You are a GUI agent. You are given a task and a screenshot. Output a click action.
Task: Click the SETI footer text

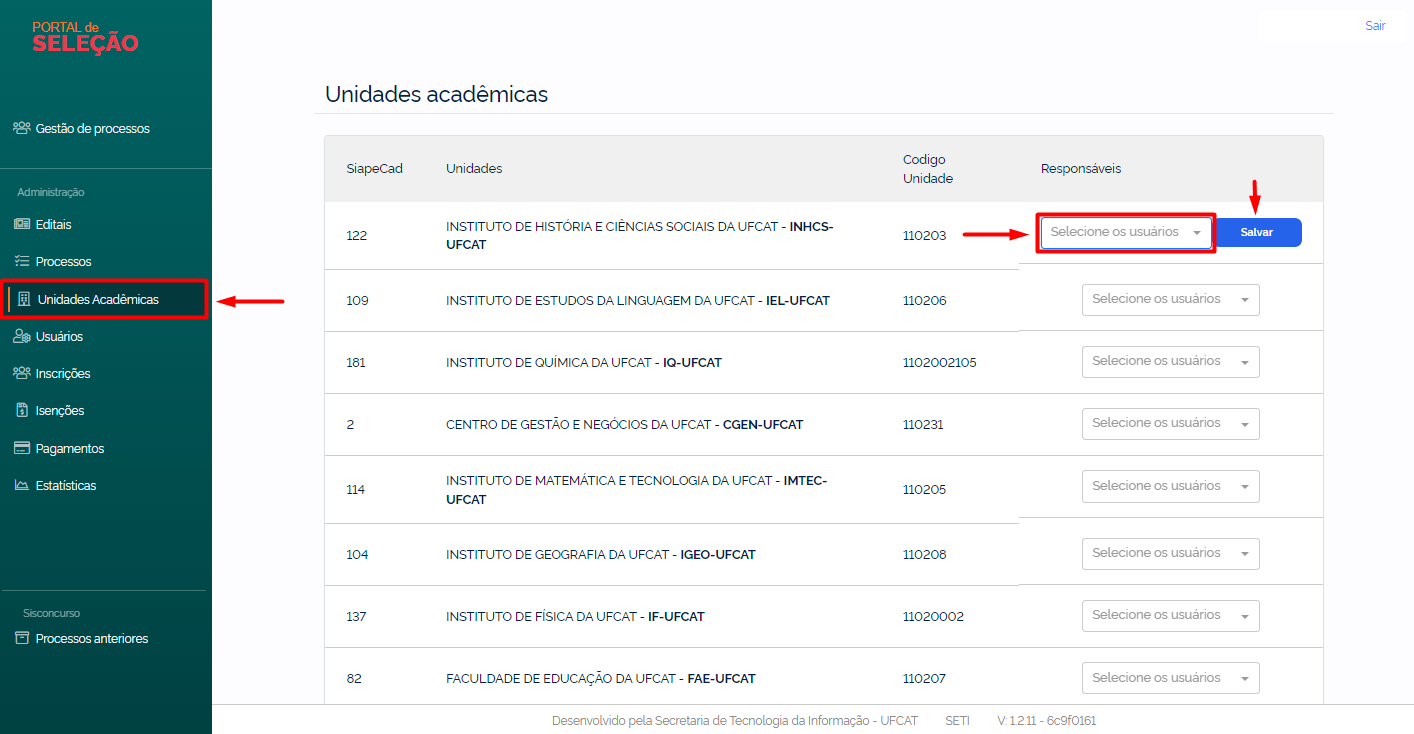pos(957,720)
